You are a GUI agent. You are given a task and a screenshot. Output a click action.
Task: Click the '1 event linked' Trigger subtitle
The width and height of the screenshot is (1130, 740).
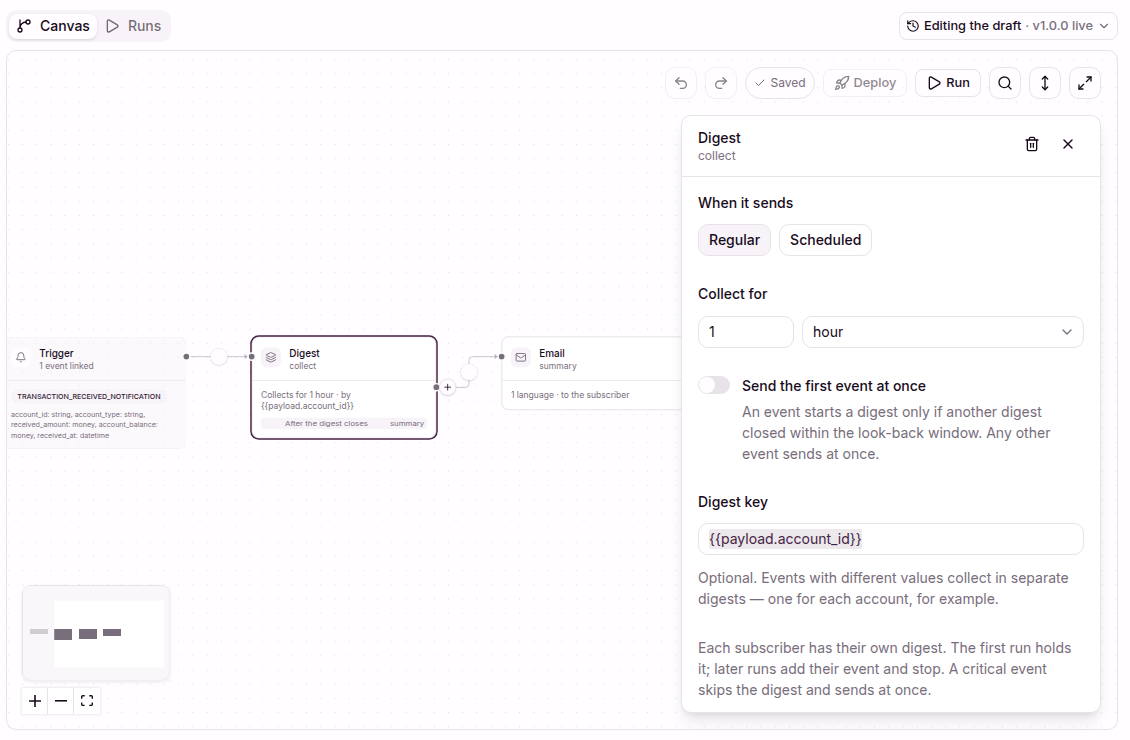pyautogui.click(x=66, y=366)
